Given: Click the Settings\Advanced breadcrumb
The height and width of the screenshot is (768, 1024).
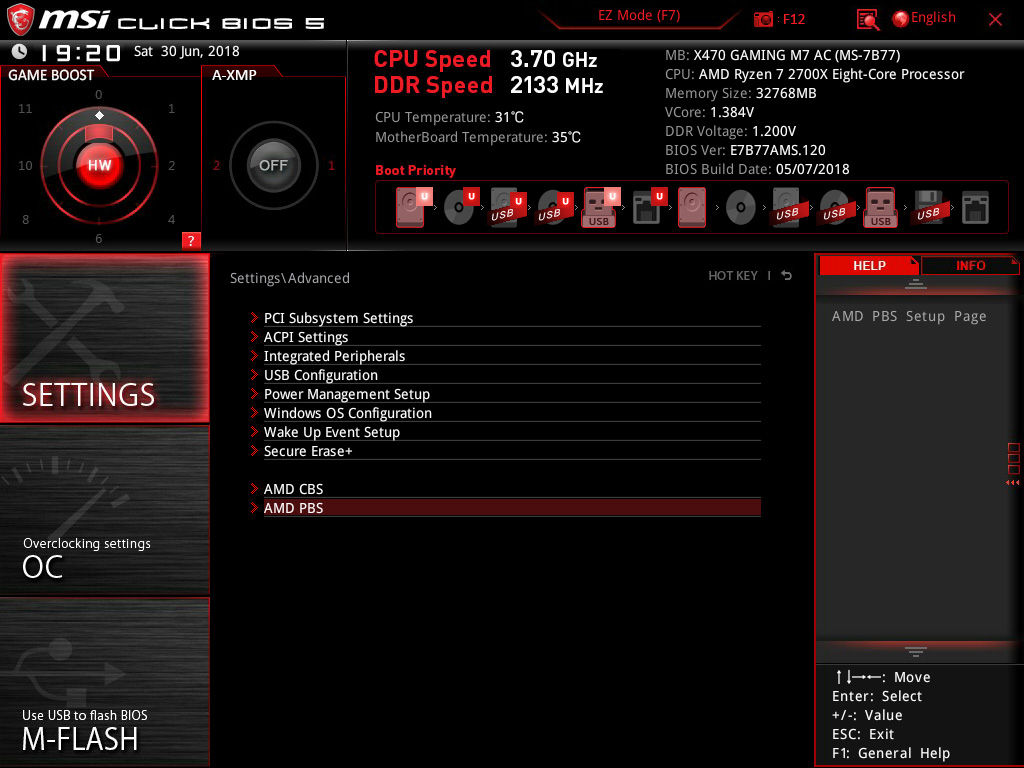Looking at the screenshot, I should click(289, 278).
